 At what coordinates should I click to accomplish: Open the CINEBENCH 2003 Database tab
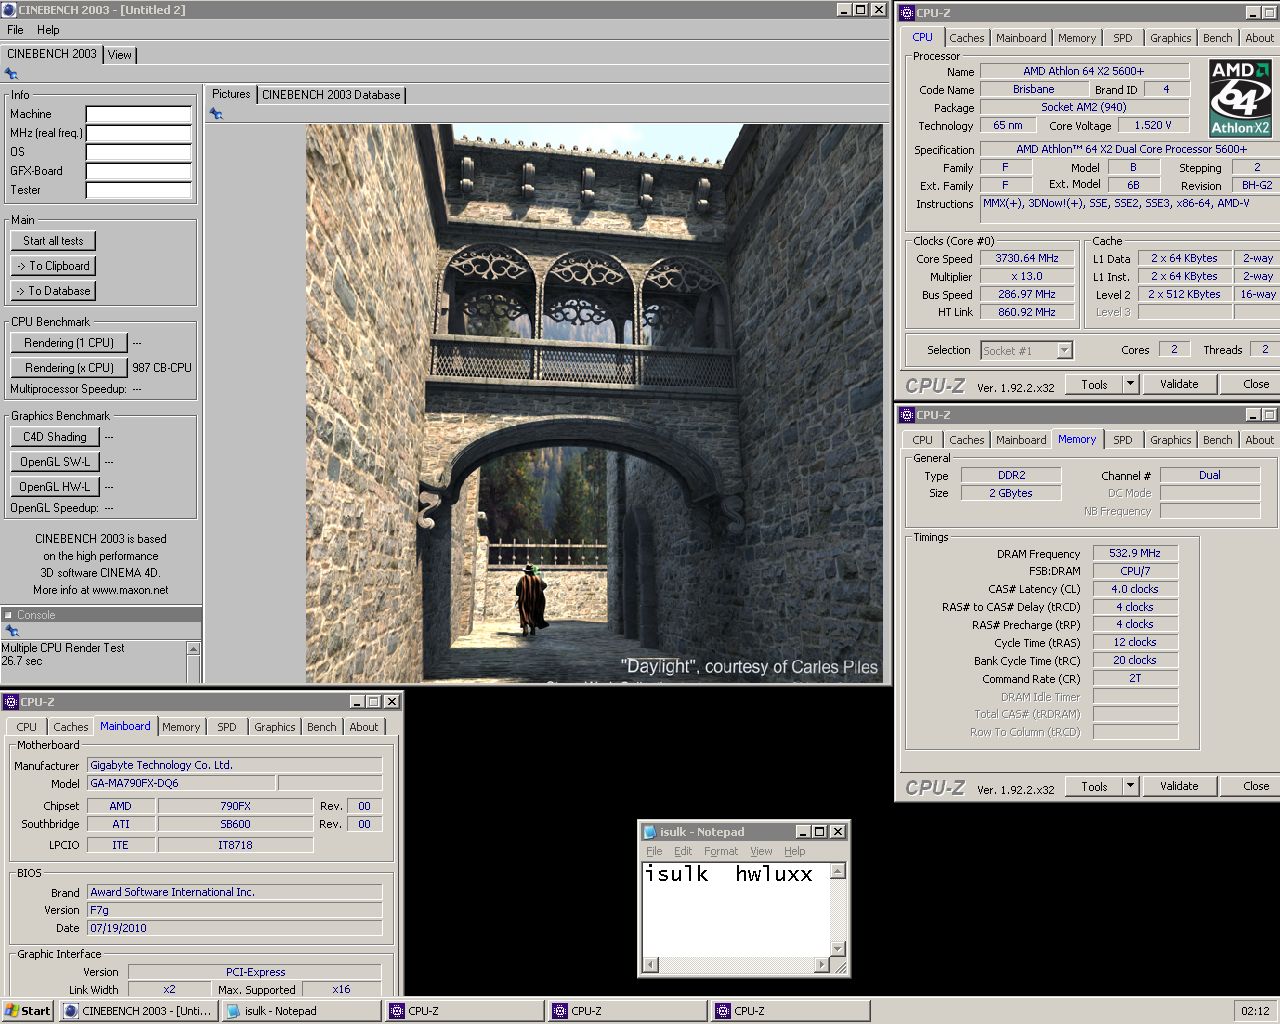tap(331, 95)
